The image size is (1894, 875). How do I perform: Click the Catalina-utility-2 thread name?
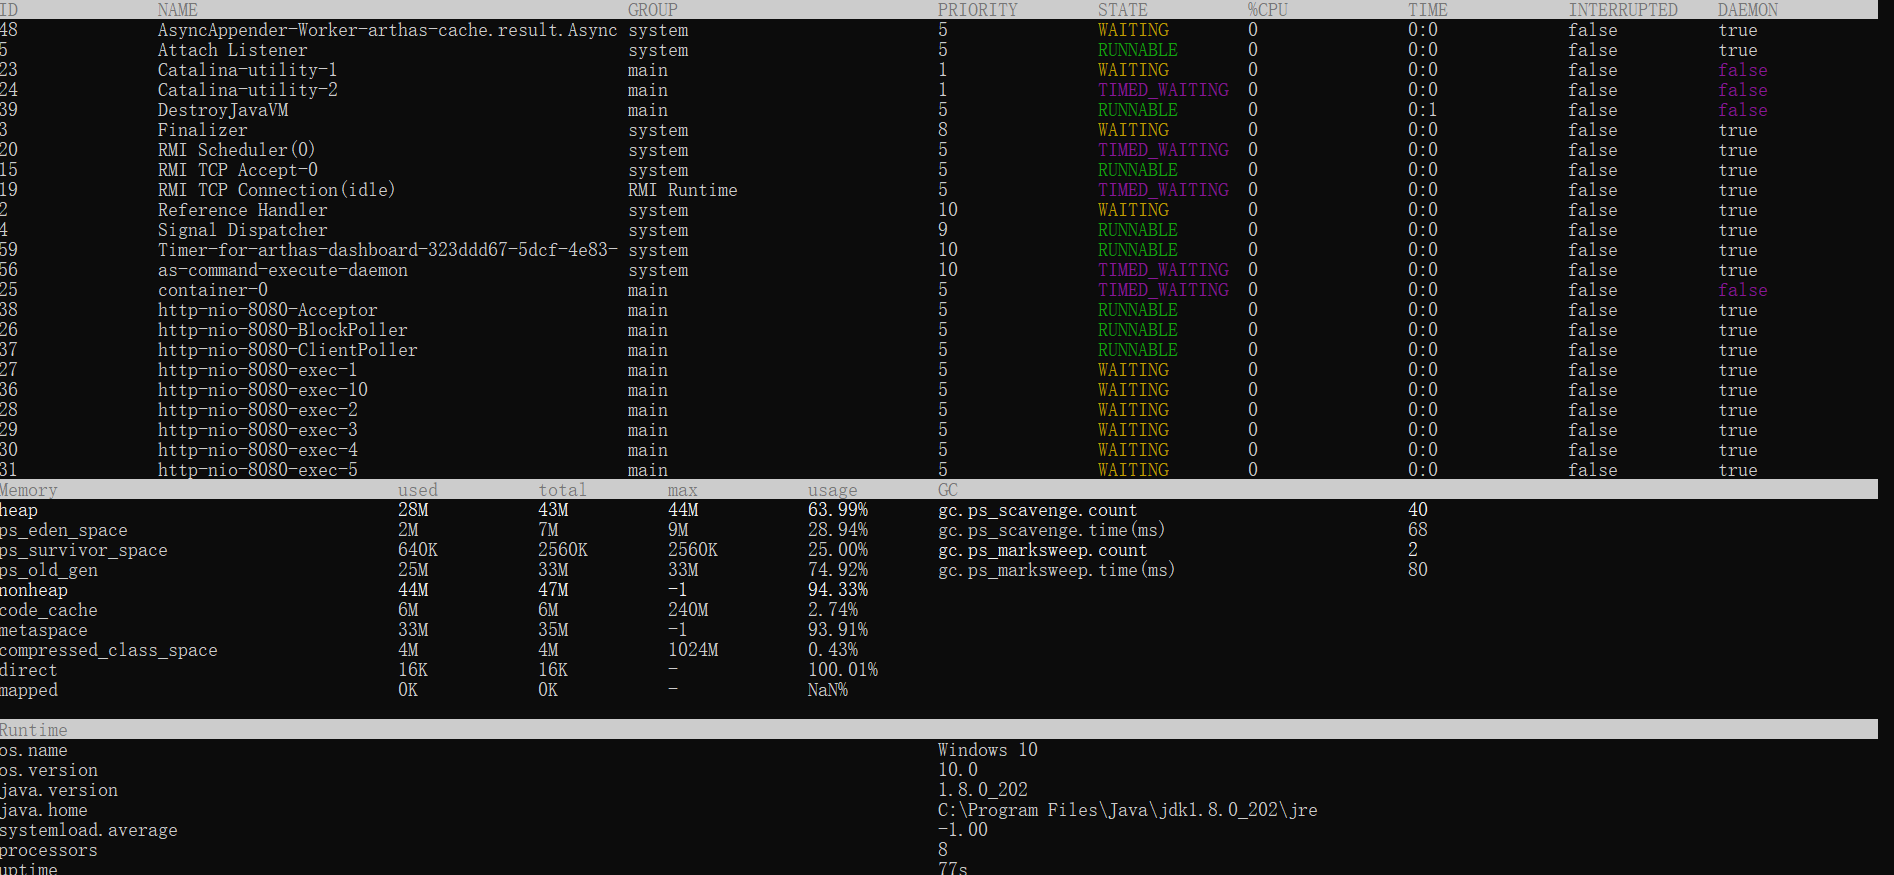tap(247, 90)
